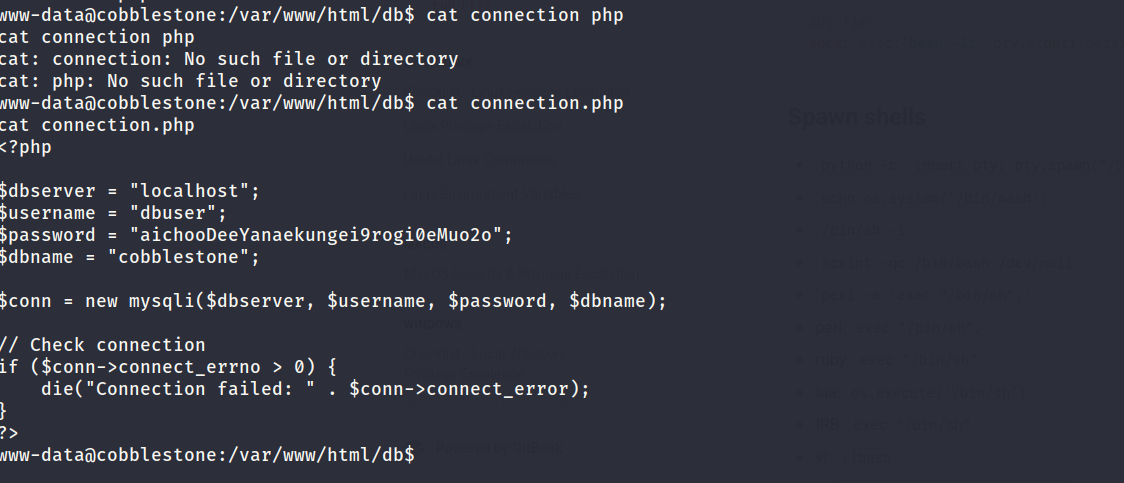Open the faded "Useful Linux Commands" link
The height and width of the screenshot is (483, 1124).
point(479,161)
